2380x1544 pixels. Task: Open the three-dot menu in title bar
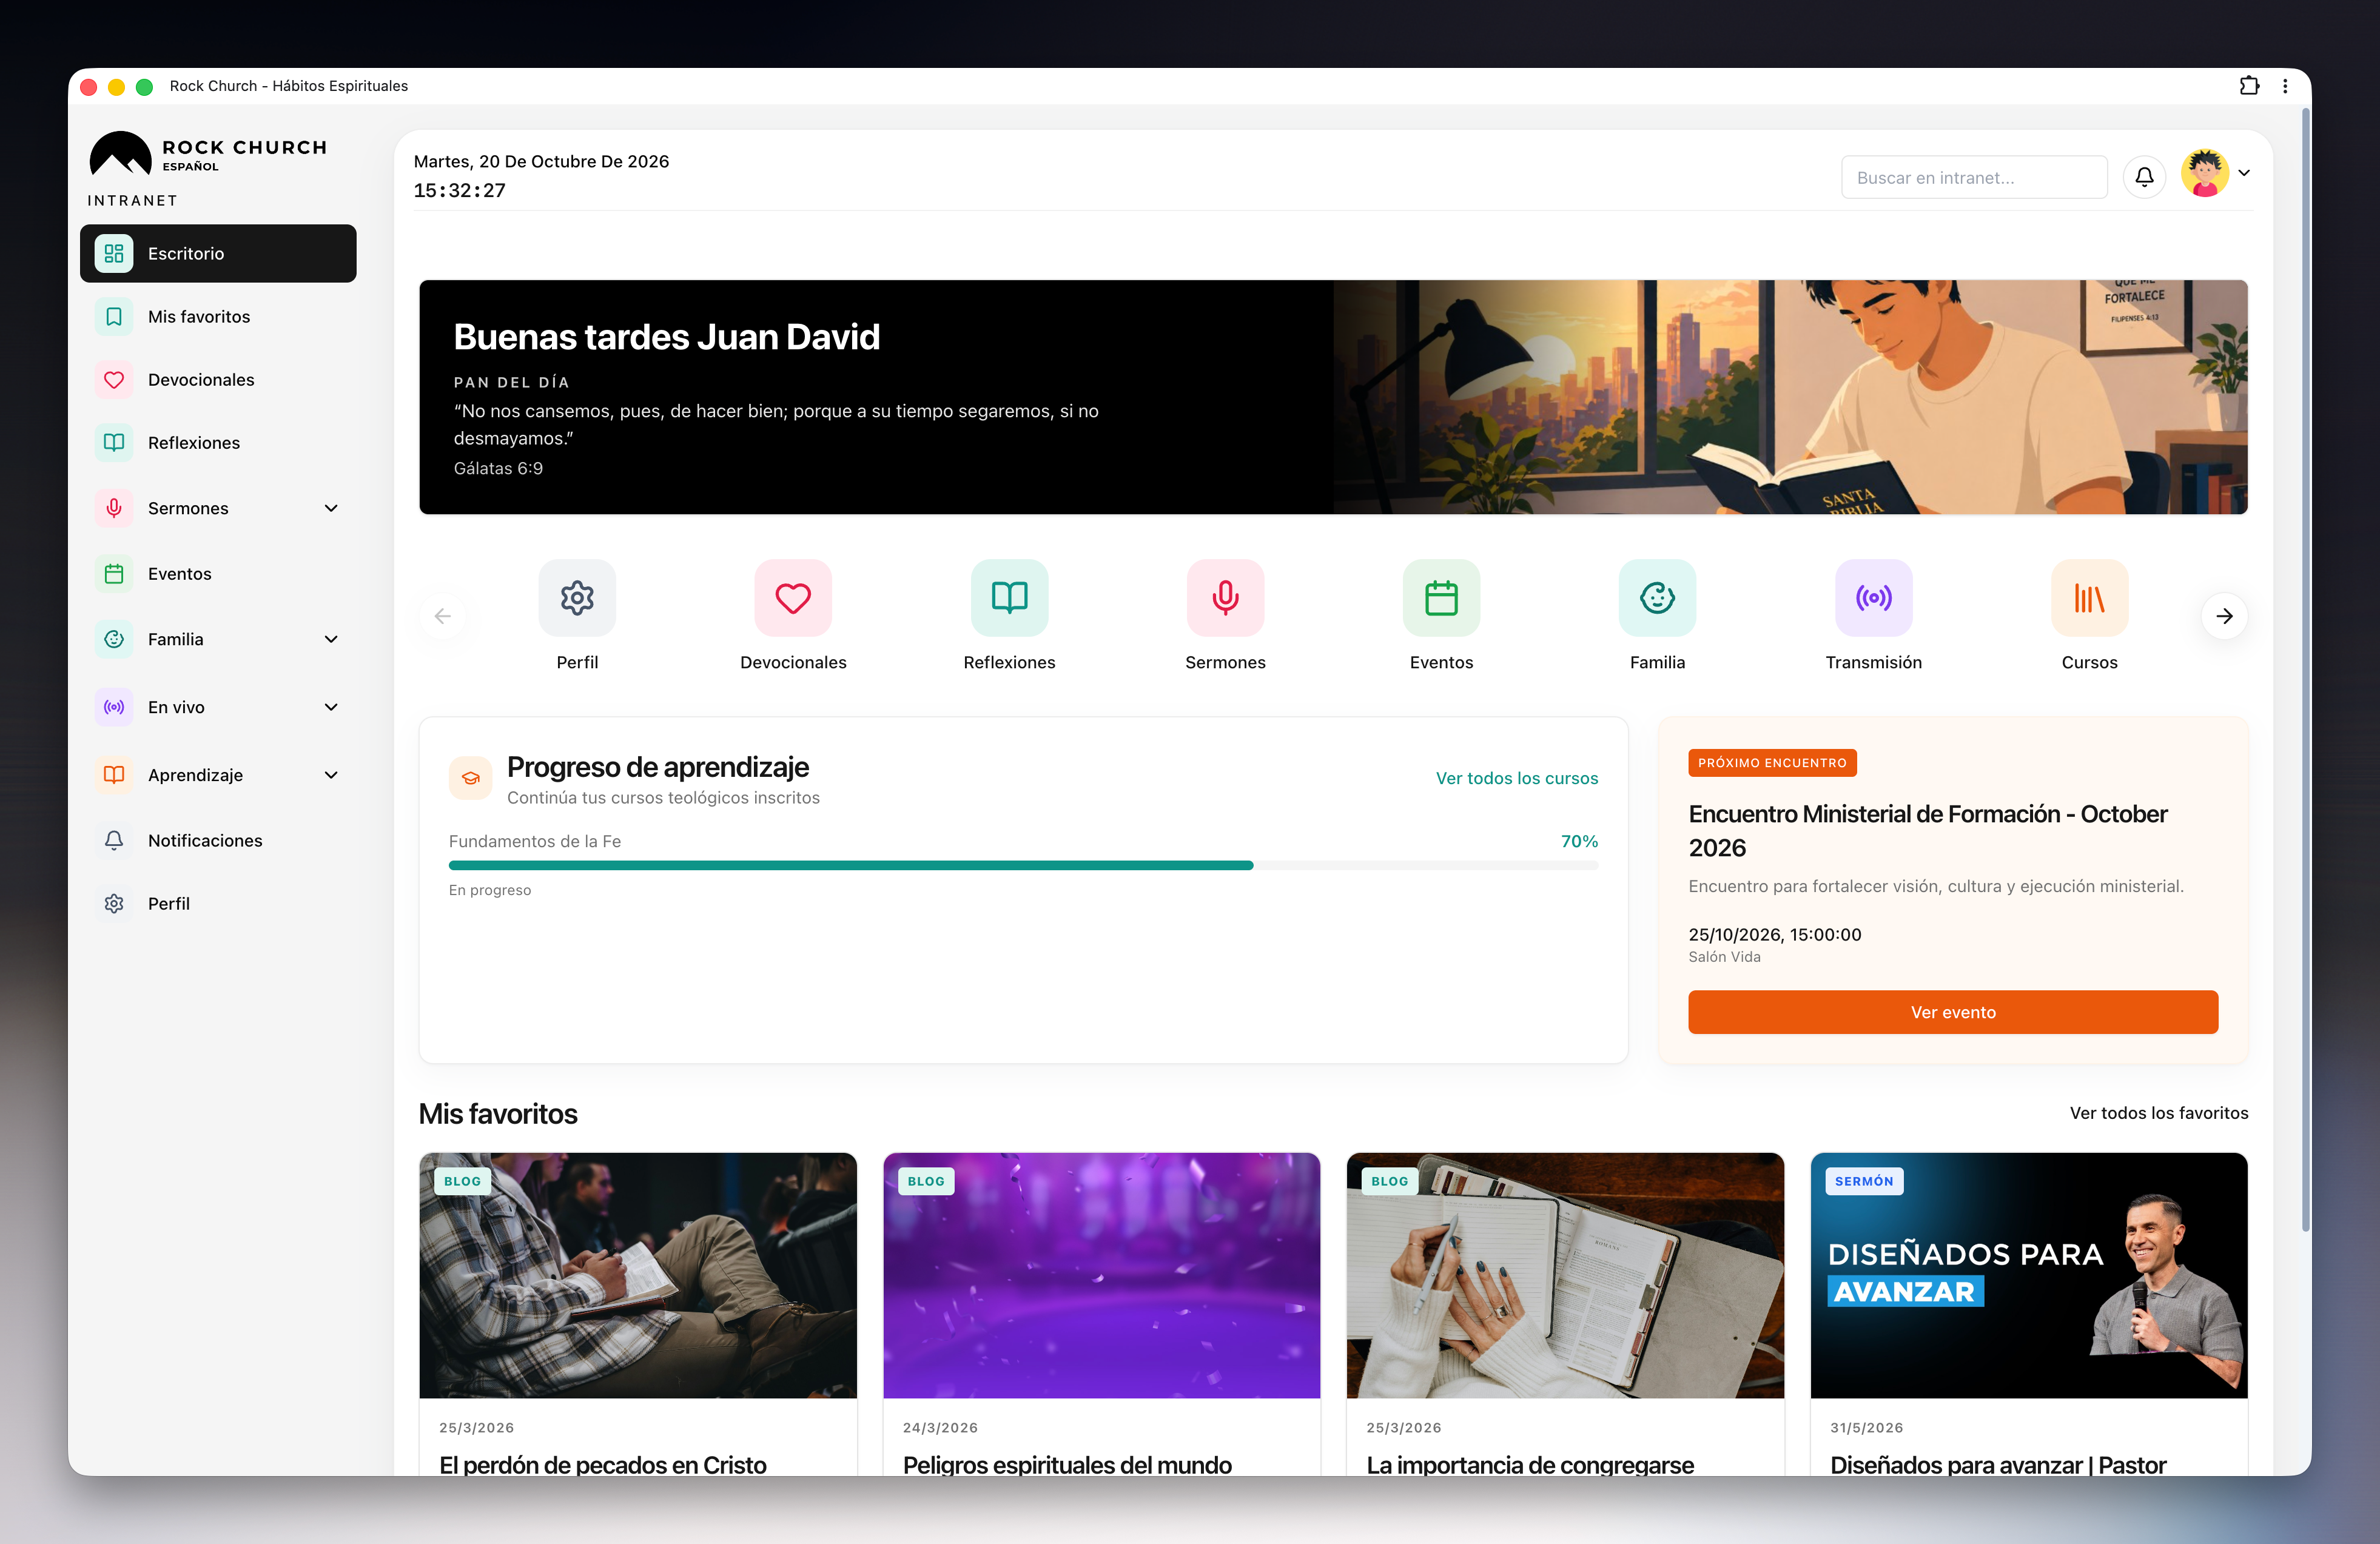(x=2285, y=86)
